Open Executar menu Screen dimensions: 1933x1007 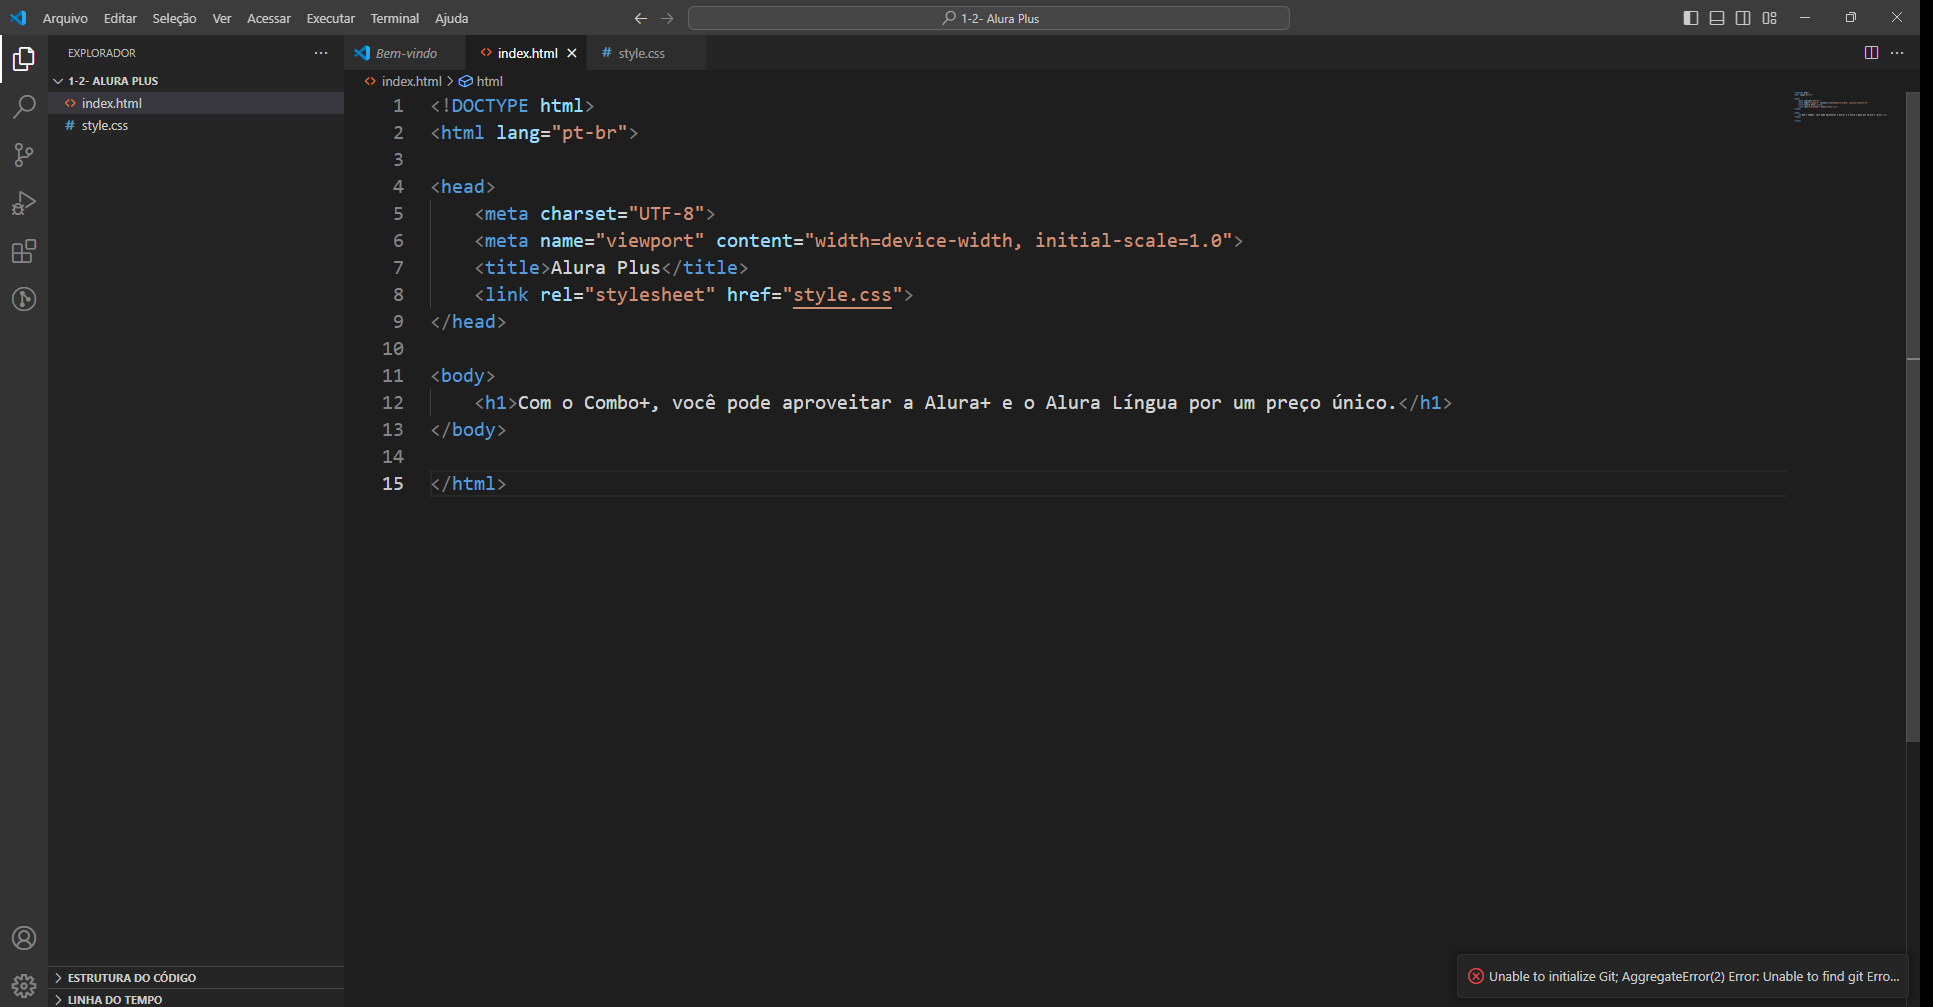(331, 18)
